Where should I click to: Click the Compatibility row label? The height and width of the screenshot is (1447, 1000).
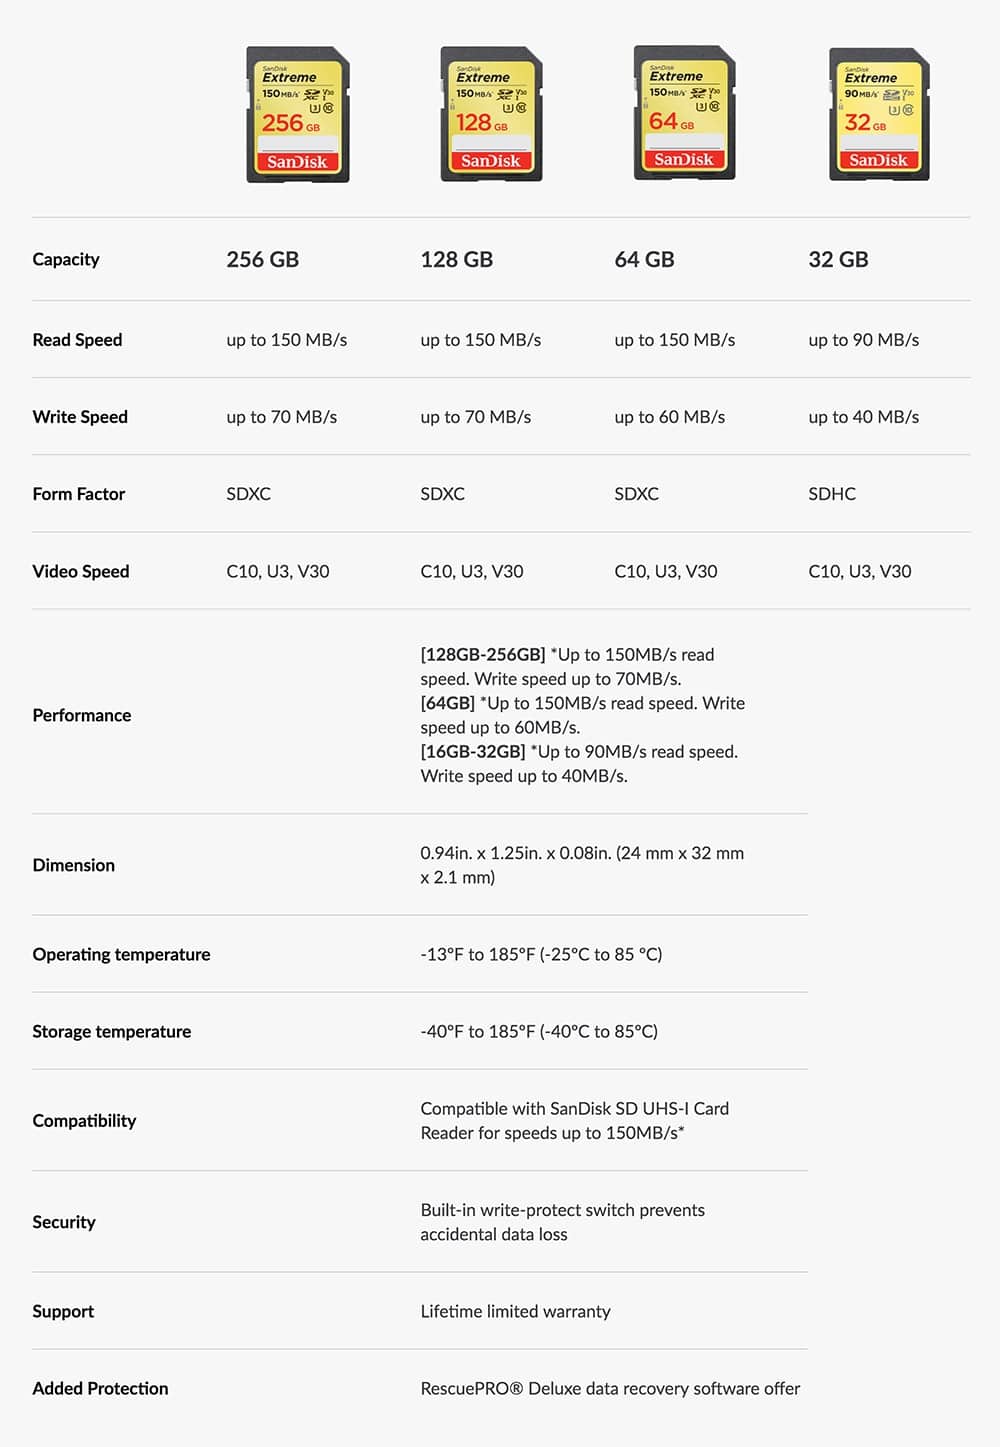point(84,1120)
